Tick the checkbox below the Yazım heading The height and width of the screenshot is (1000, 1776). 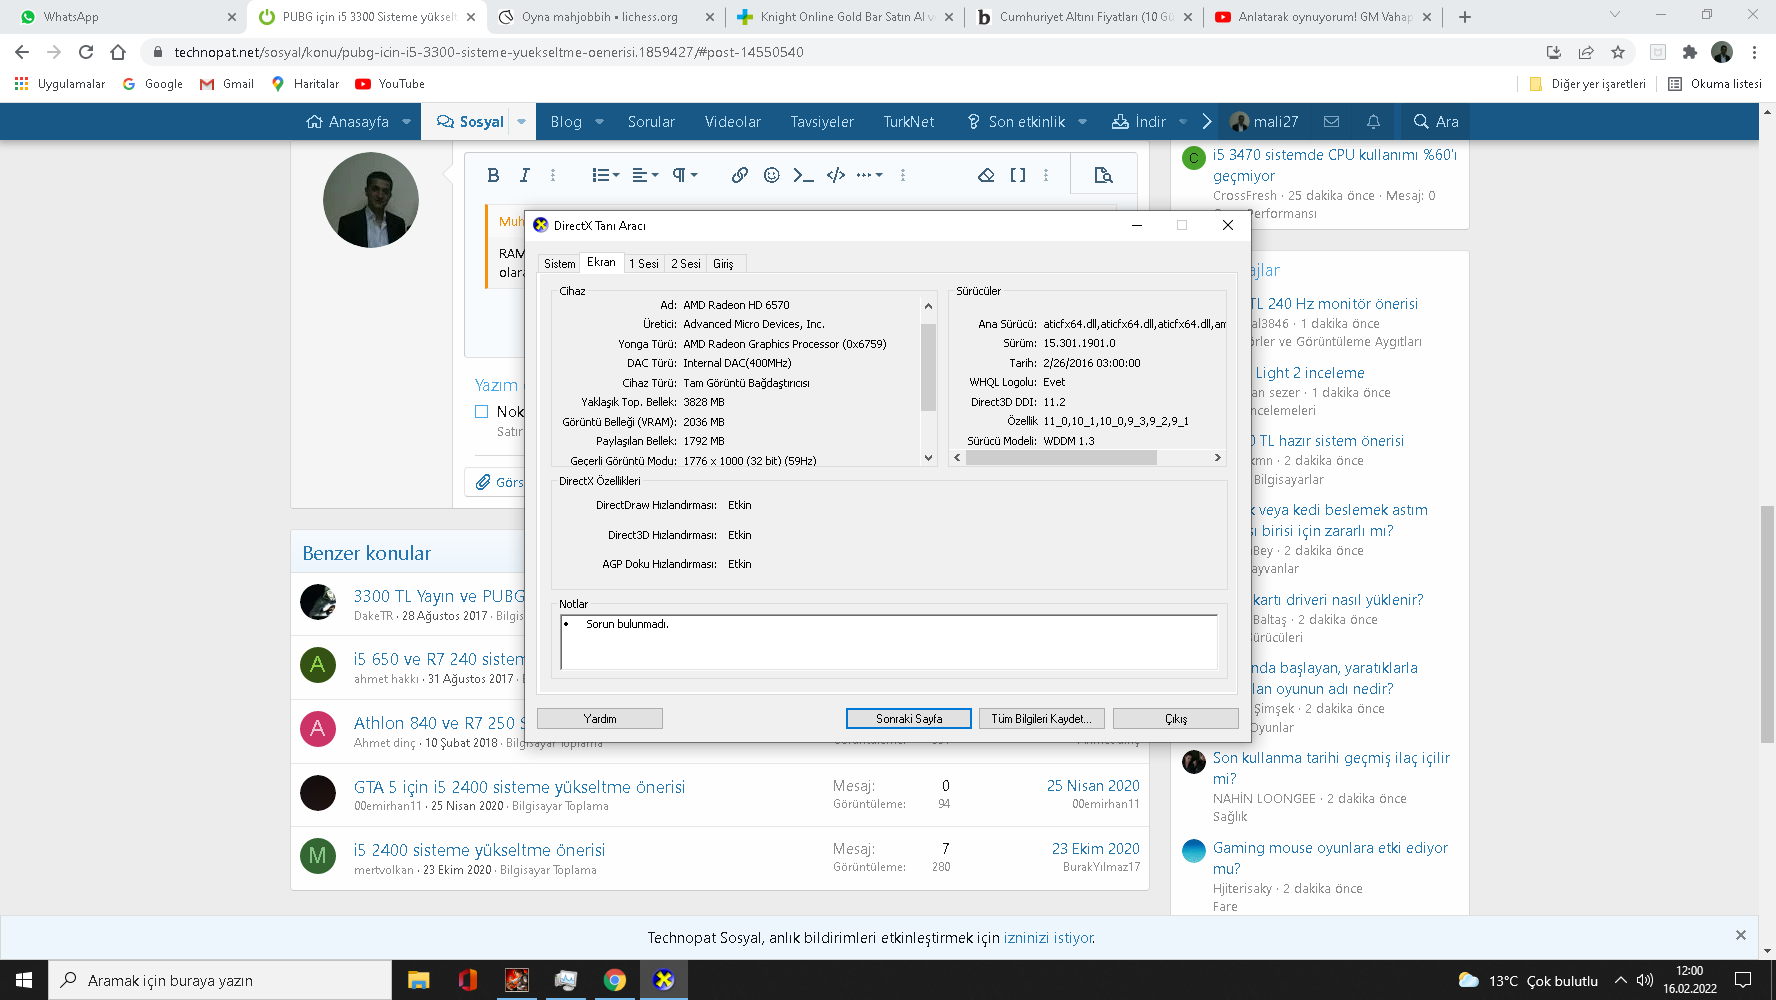click(x=481, y=411)
